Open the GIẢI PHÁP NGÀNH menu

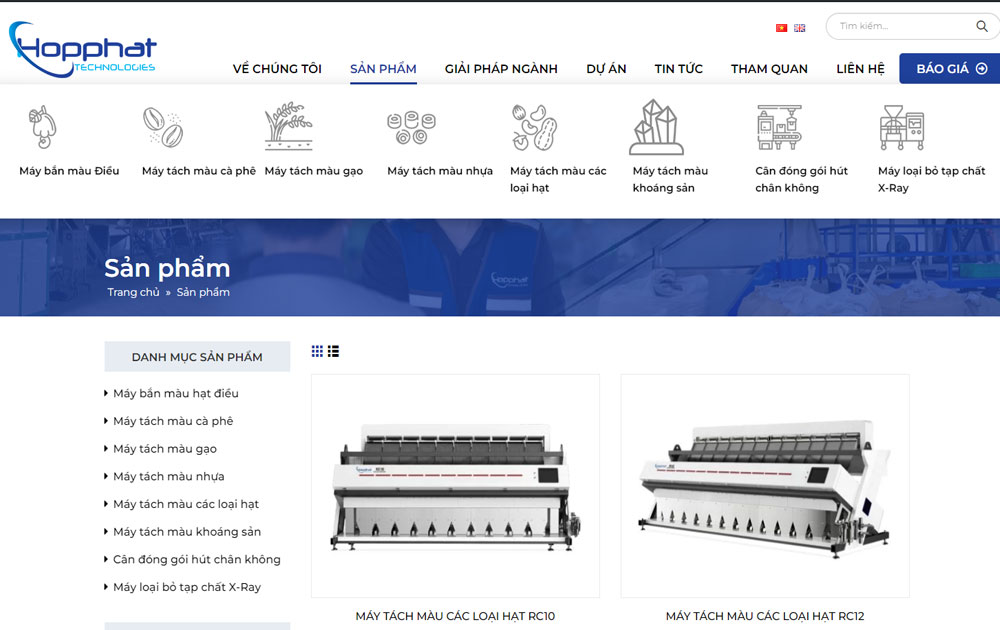(x=501, y=69)
